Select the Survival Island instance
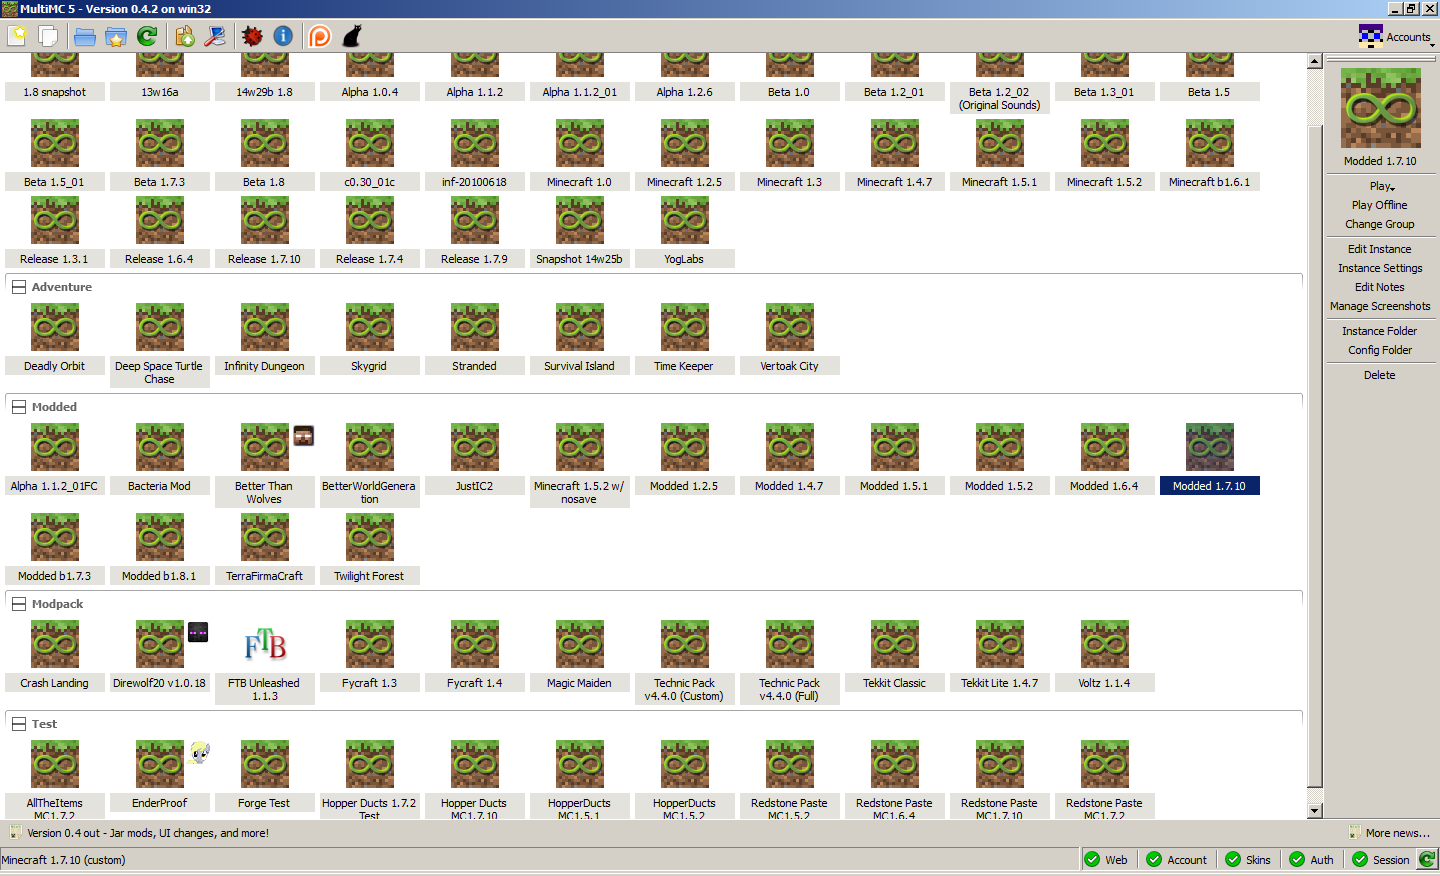1440x876 pixels. (x=579, y=339)
